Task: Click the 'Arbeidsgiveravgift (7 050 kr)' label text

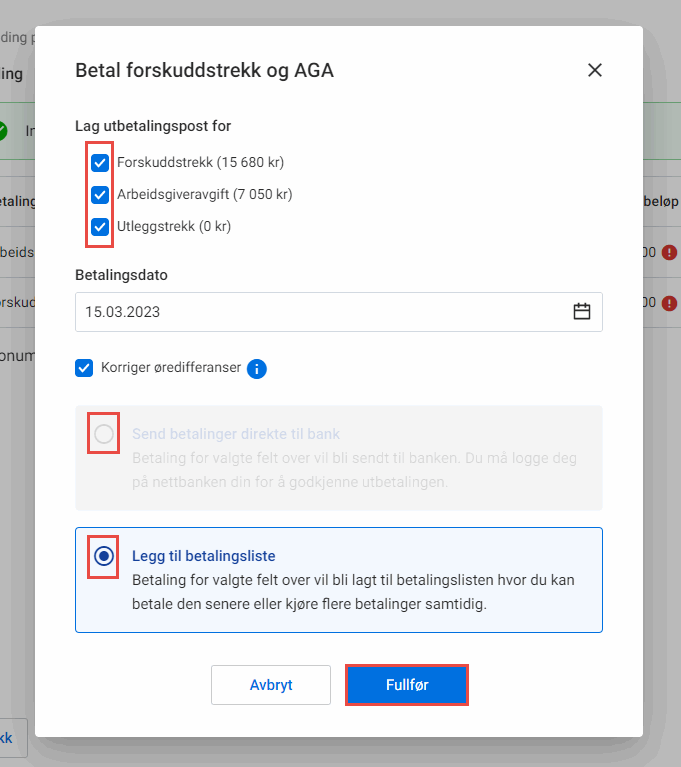Action: (204, 194)
